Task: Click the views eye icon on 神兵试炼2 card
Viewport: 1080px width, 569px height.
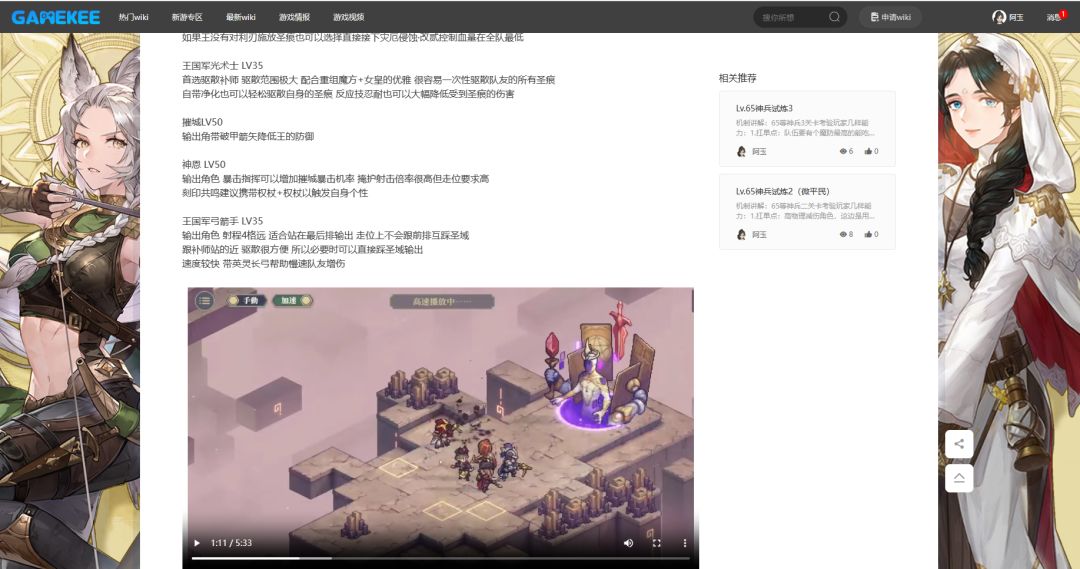Action: coord(843,235)
